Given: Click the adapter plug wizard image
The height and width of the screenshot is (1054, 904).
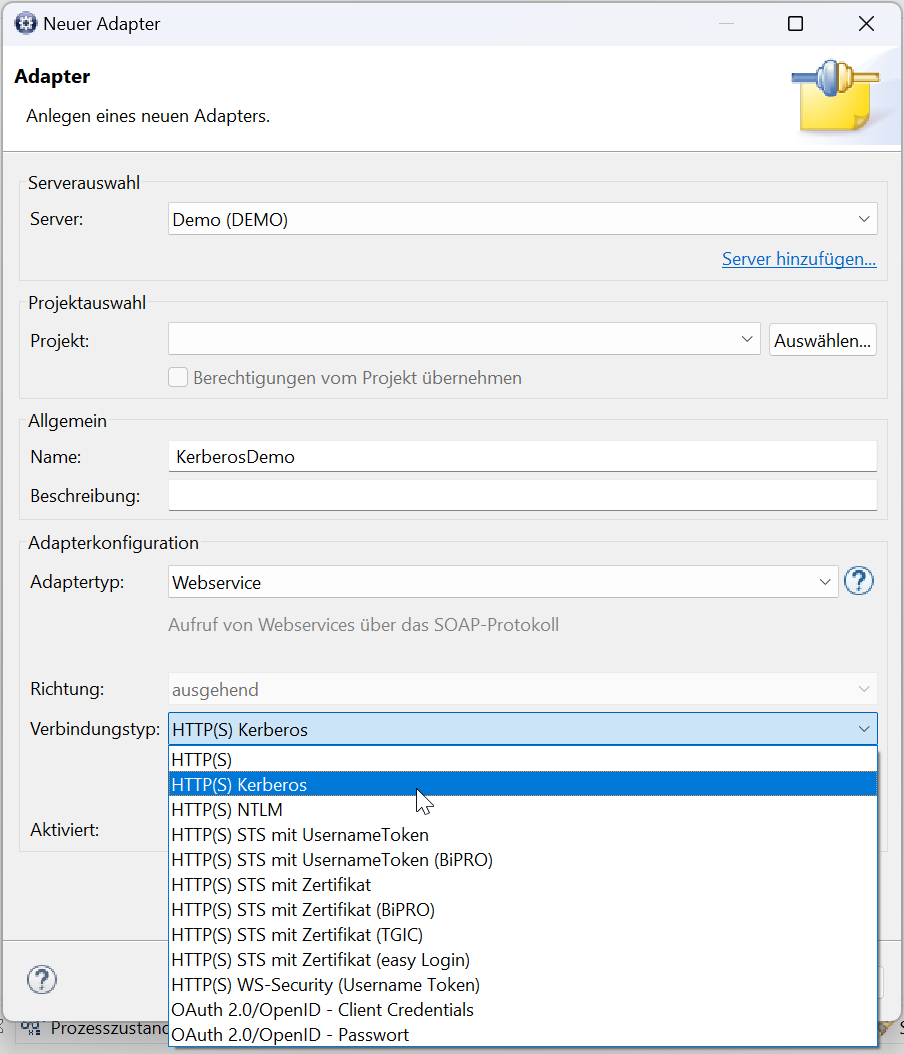Looking at the screenshot, I should (837, 95).
